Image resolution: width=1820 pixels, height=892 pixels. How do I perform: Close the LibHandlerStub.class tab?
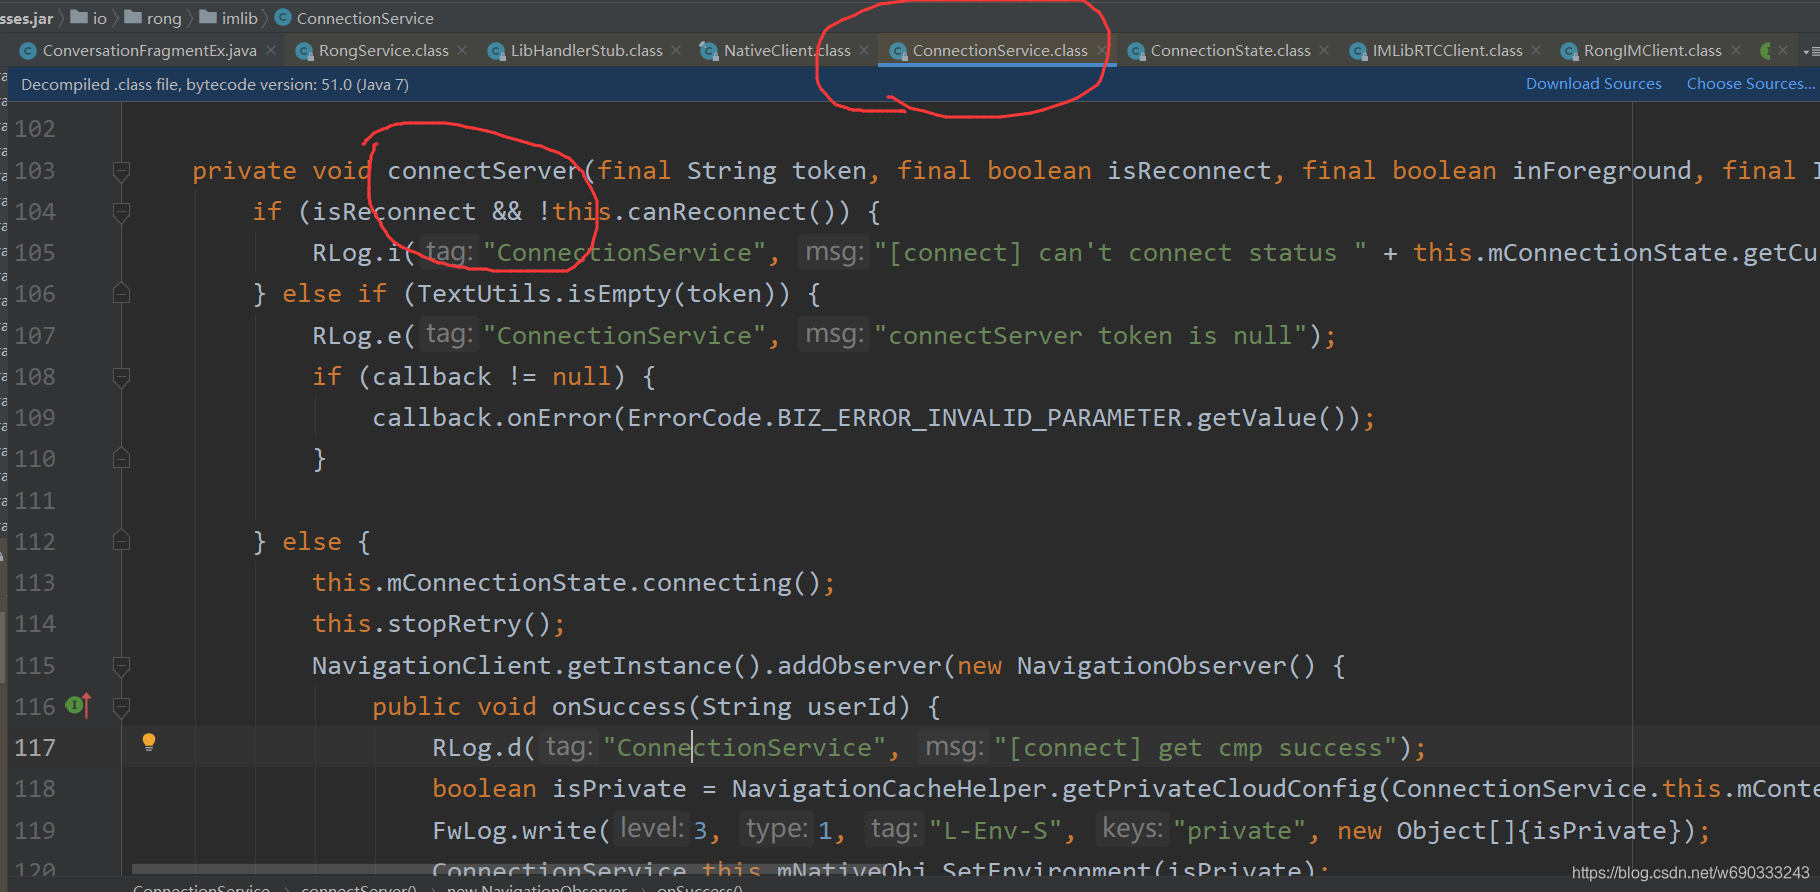click(x=677, y=50)
